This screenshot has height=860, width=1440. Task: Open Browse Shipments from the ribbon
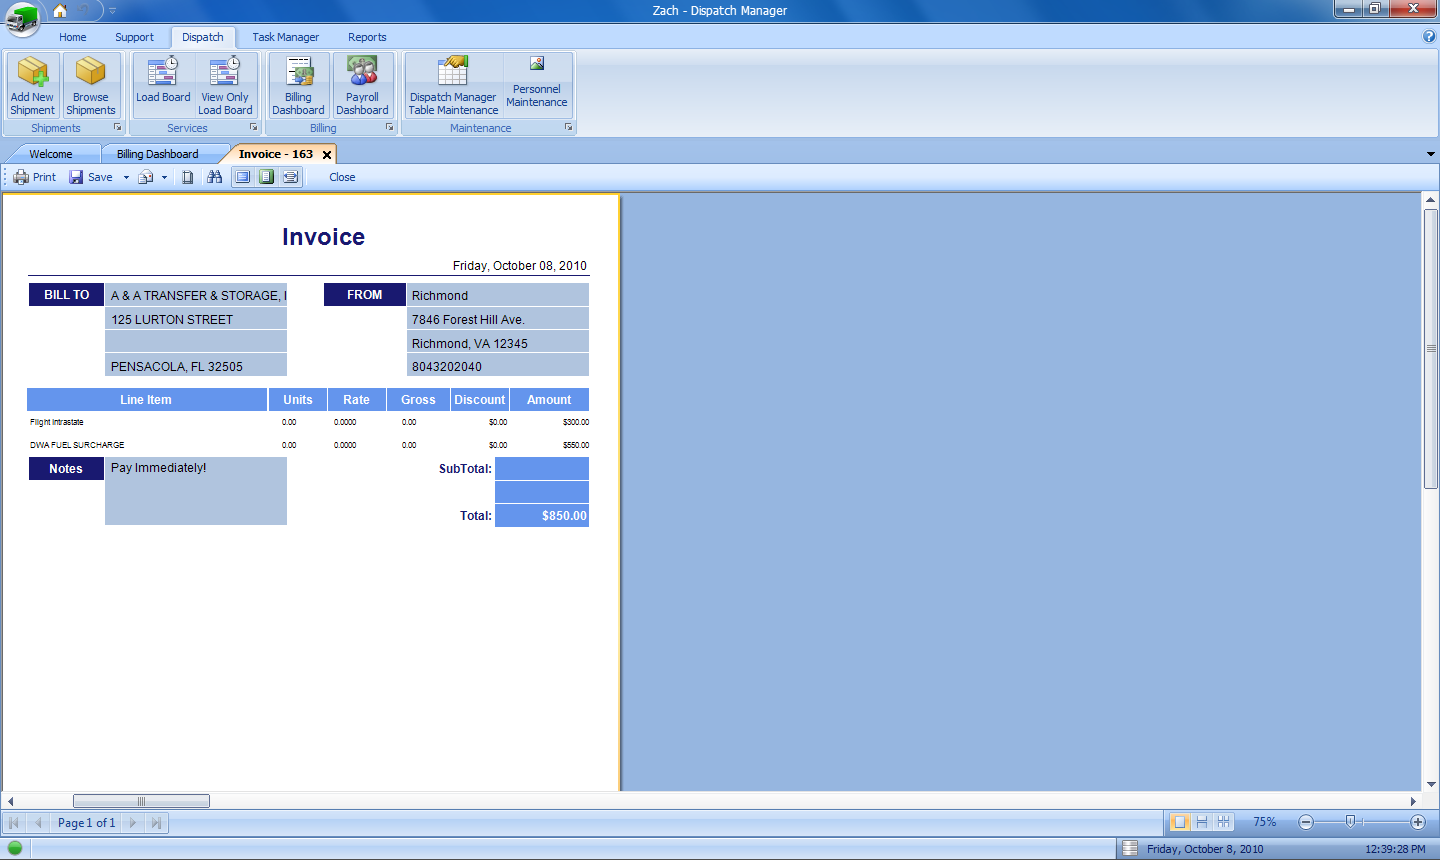click(x=91, y=85)
